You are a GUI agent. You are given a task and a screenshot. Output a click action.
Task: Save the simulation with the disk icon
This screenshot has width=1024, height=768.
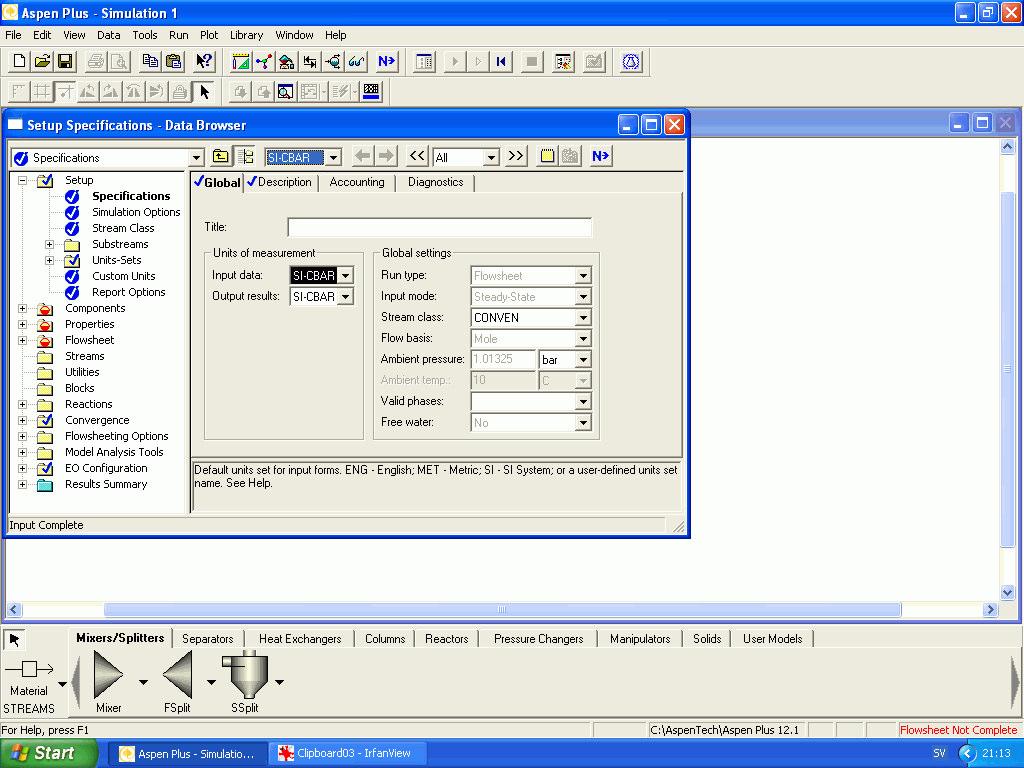[x=65, y=61]
